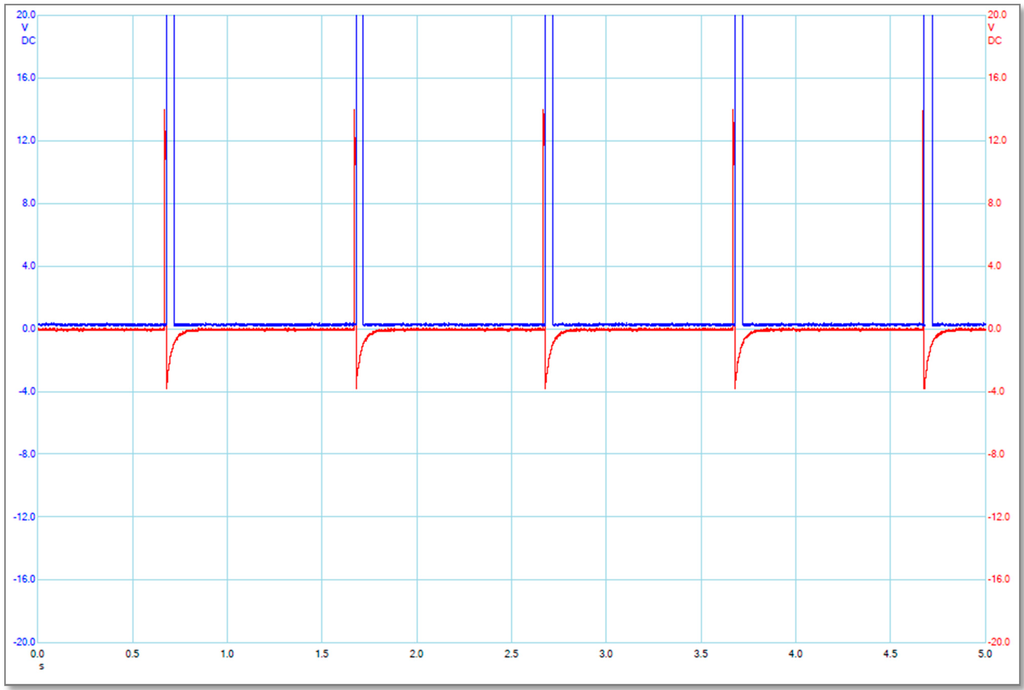Screen dimensions: 1024x690
Task: Click the blue pulse near 2.7 seconds
Action: pos(549,170)
